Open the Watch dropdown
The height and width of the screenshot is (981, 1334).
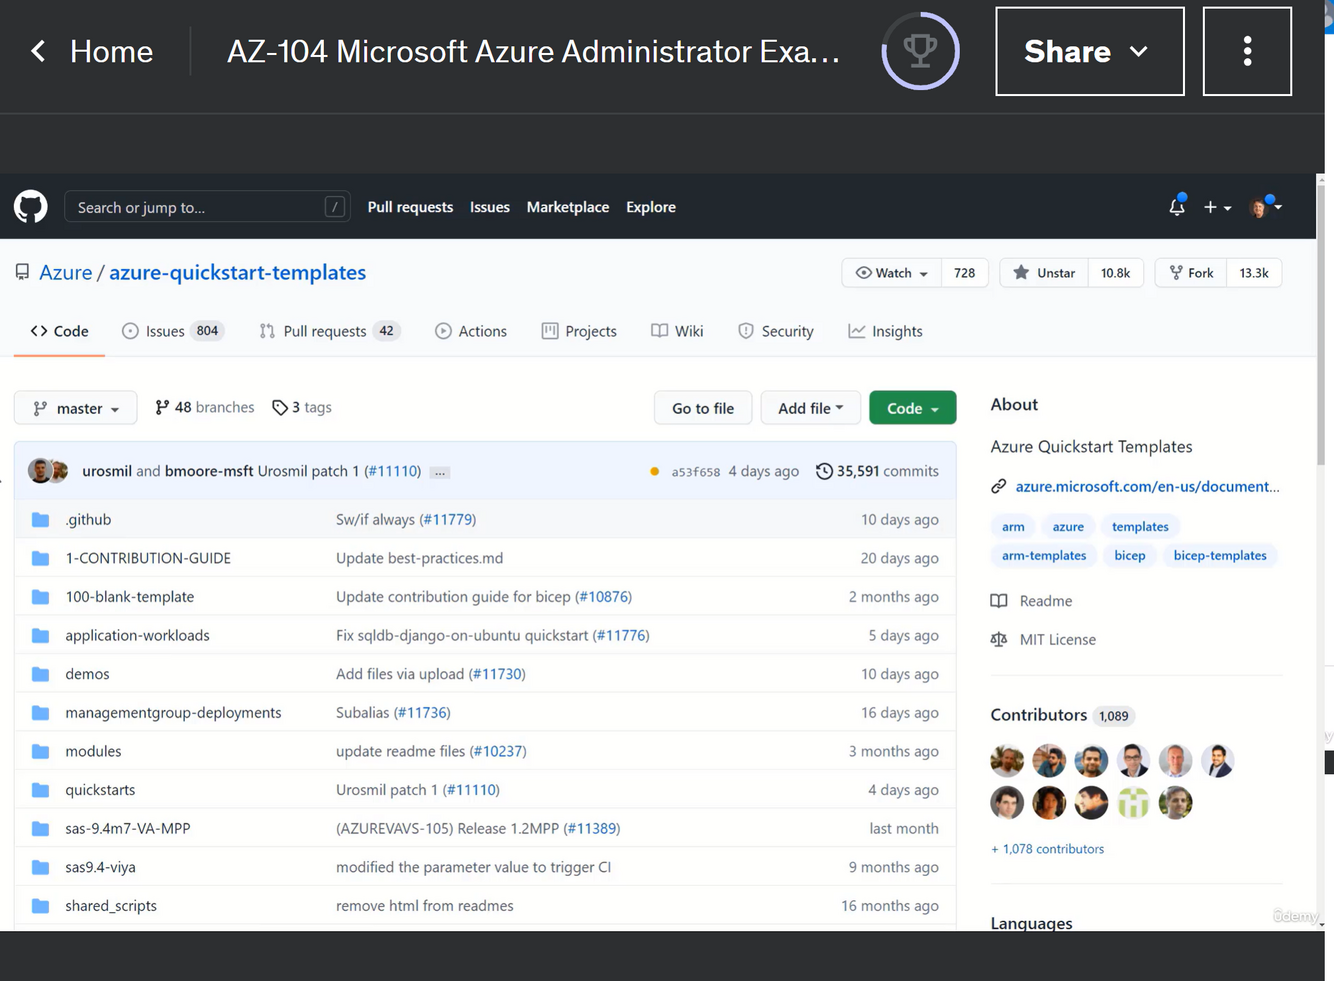[x=892, y=273]
